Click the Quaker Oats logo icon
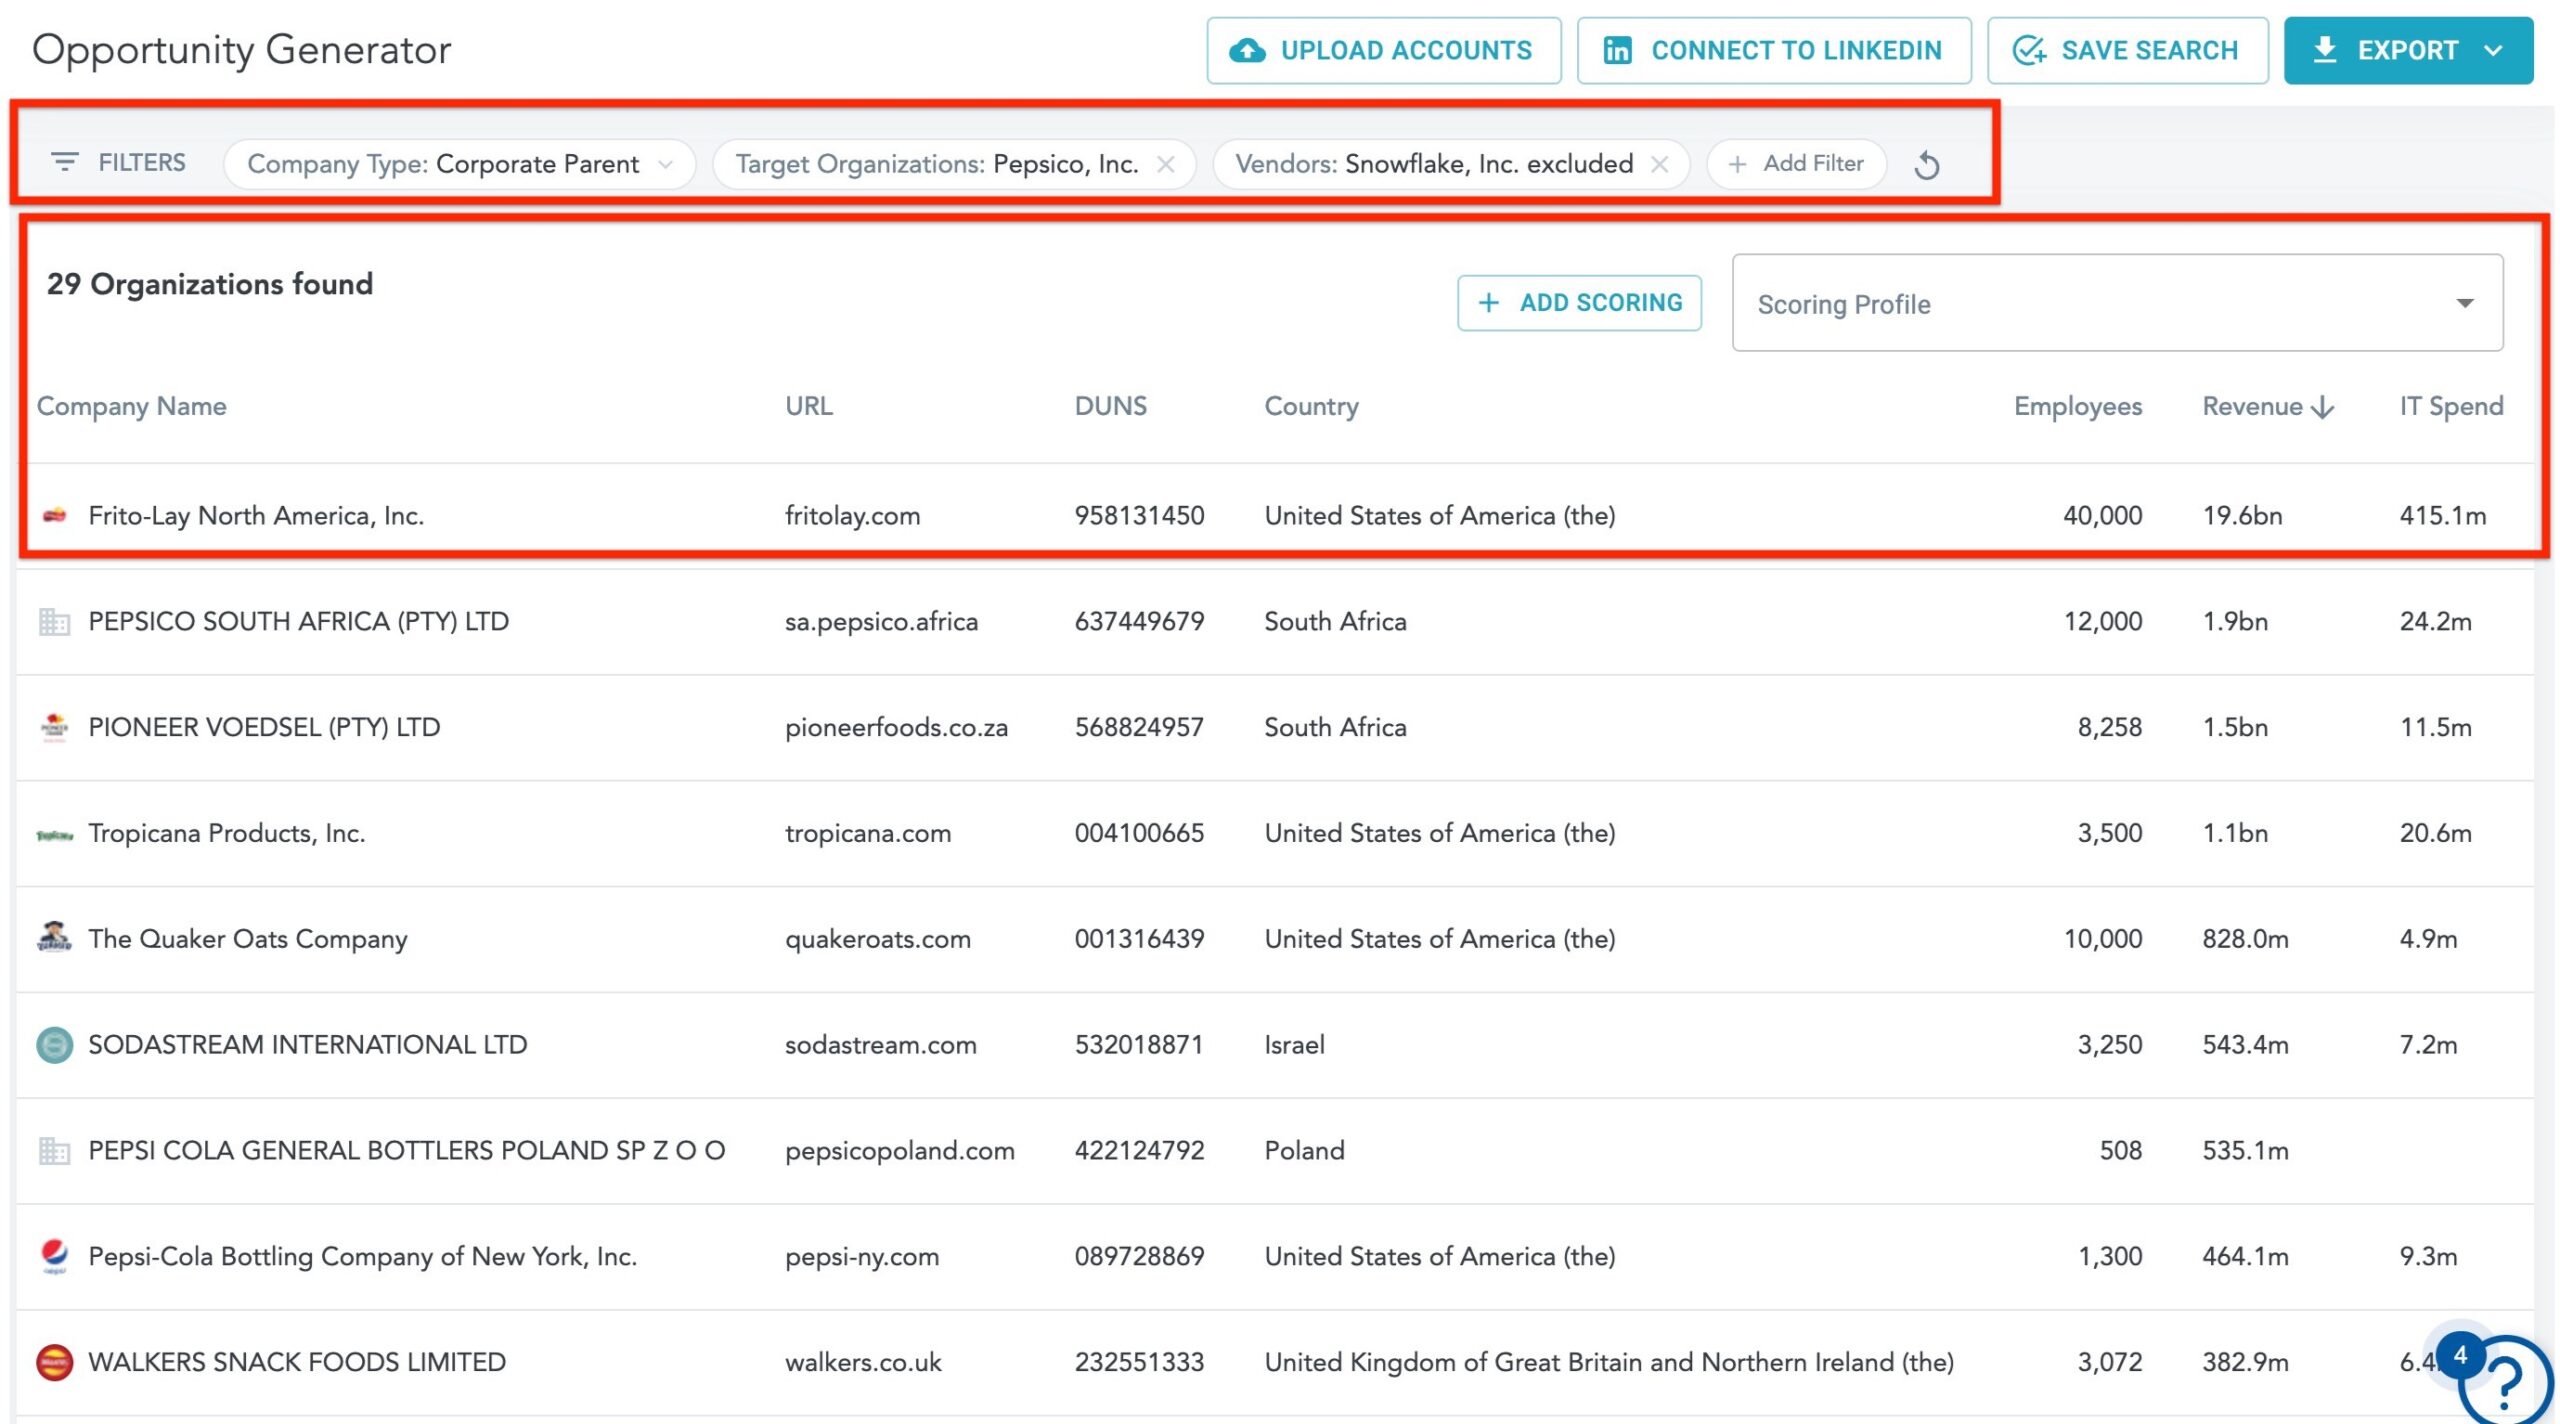The image size is (2560, 1424). pyautogui.click(x=55, y=938)
